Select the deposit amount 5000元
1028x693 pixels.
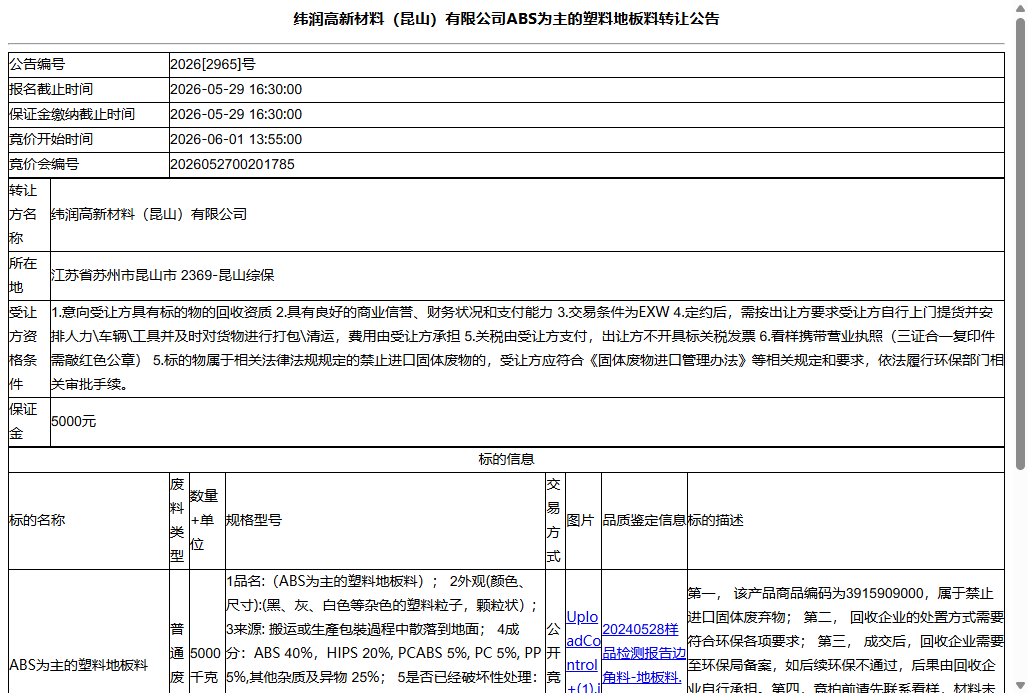pyautogui.click(x=73, y=422)
